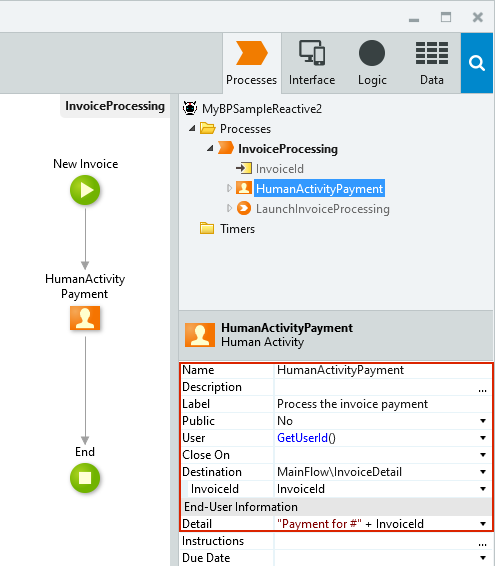Open the Destination property dropdown
495x566 pixels.
click(x=483, y=472)
